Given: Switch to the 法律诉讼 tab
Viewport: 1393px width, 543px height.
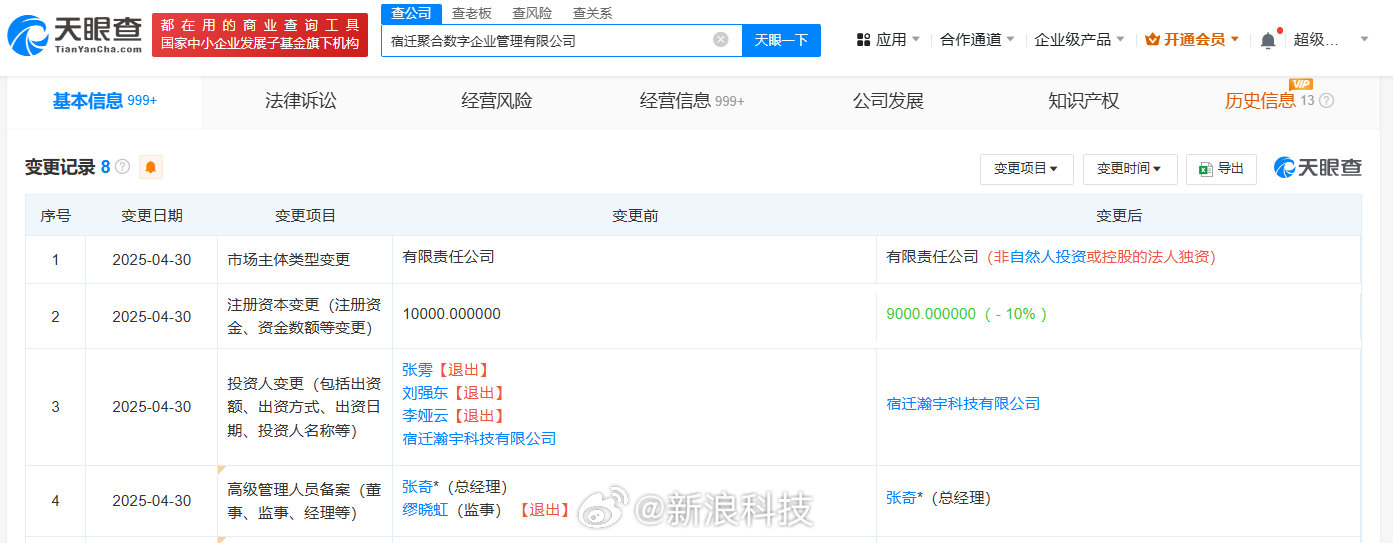Looking at the screenshot, I should click(x=301, y=101).
